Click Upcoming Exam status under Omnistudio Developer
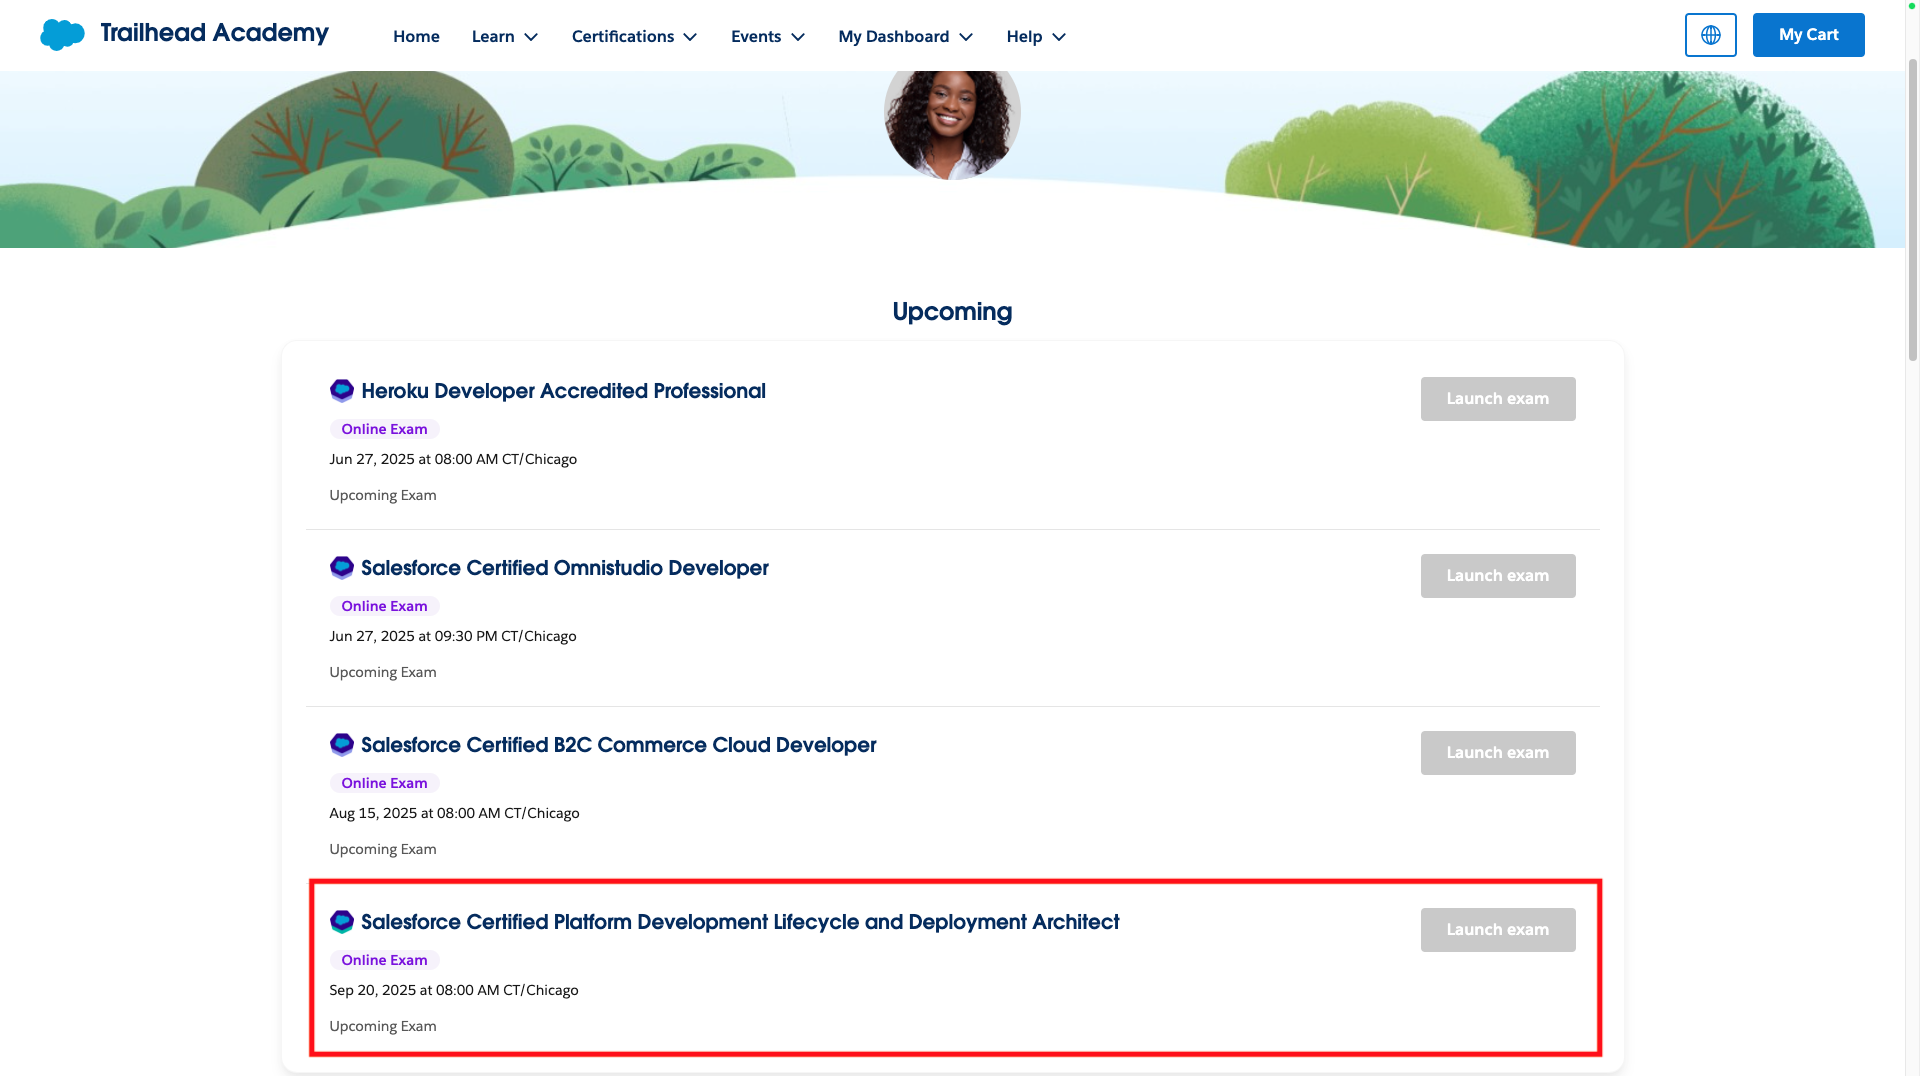 pos(383,672)
